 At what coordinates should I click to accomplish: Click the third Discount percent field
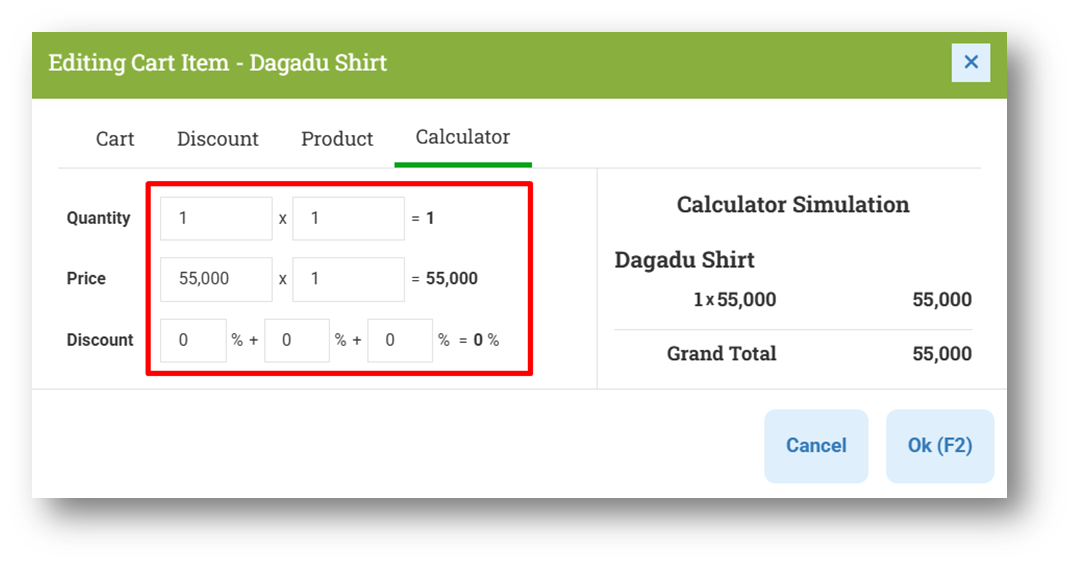coord(400,340)
